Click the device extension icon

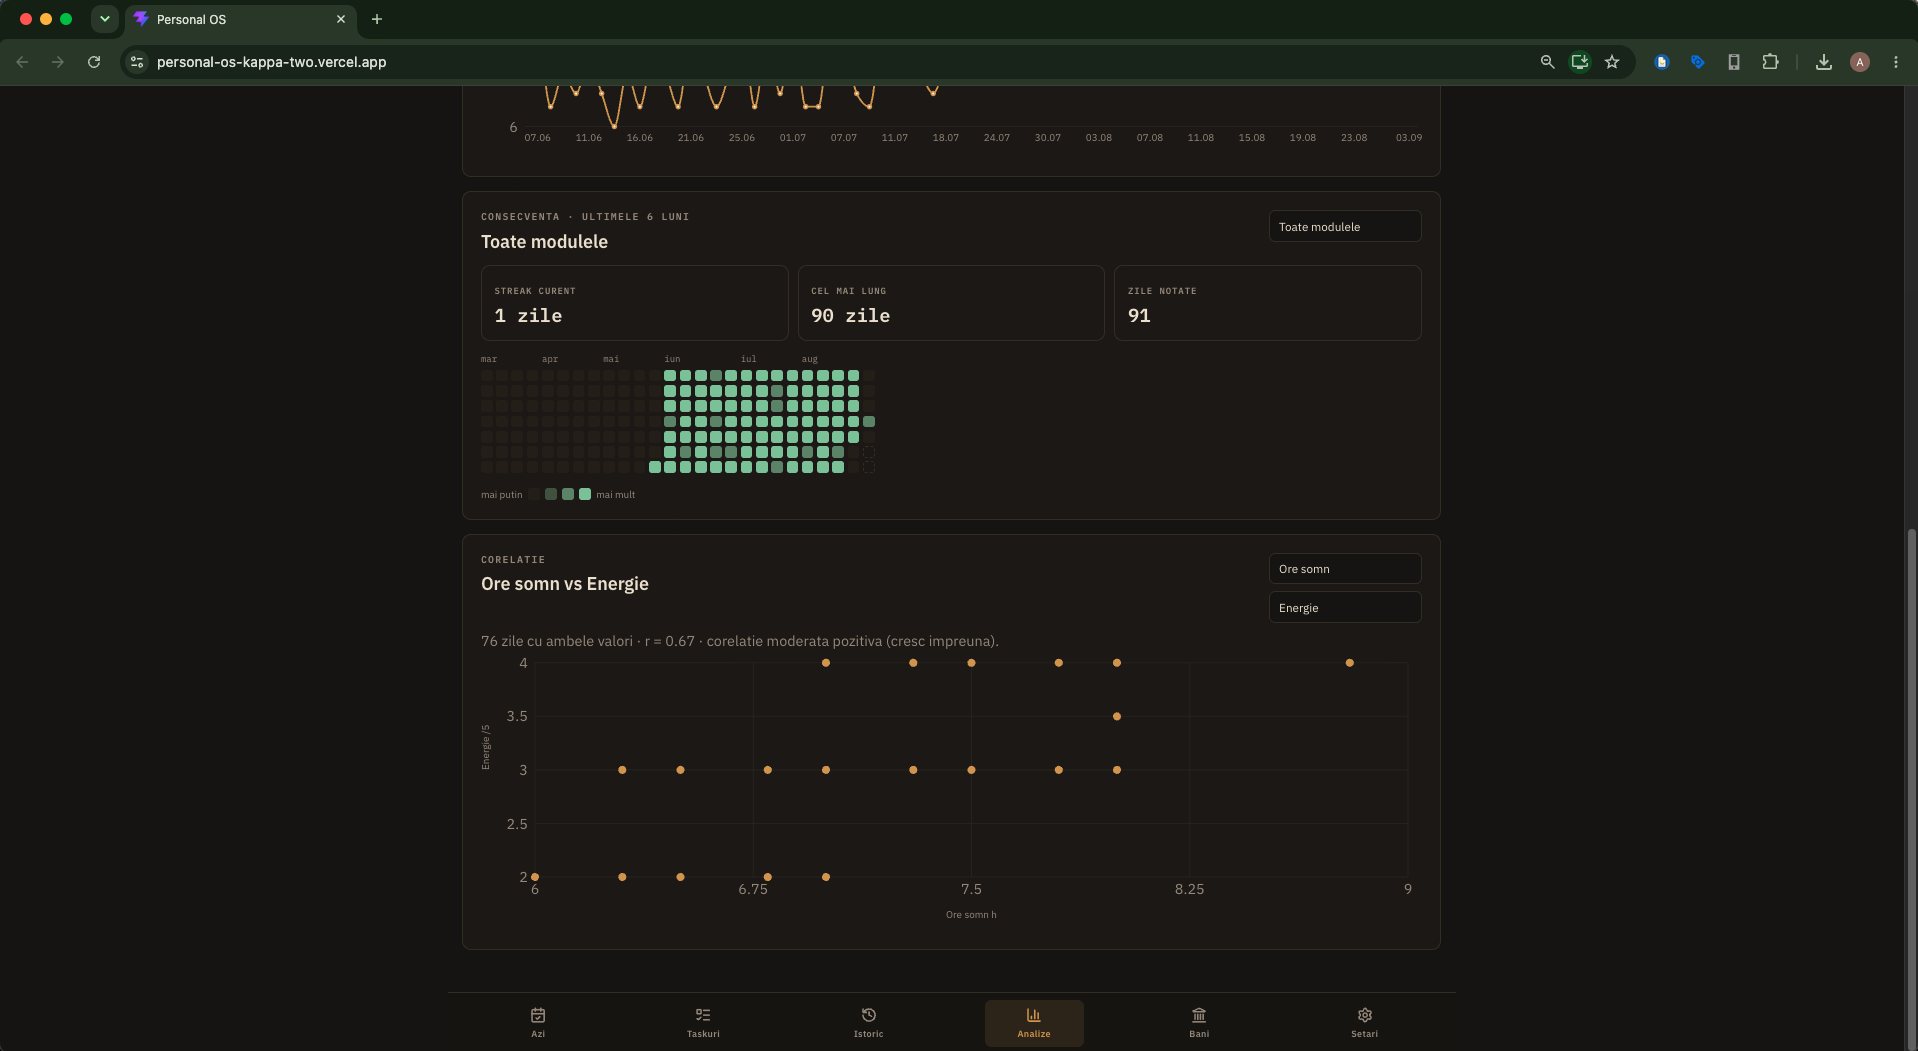(x=1734, y=62)
